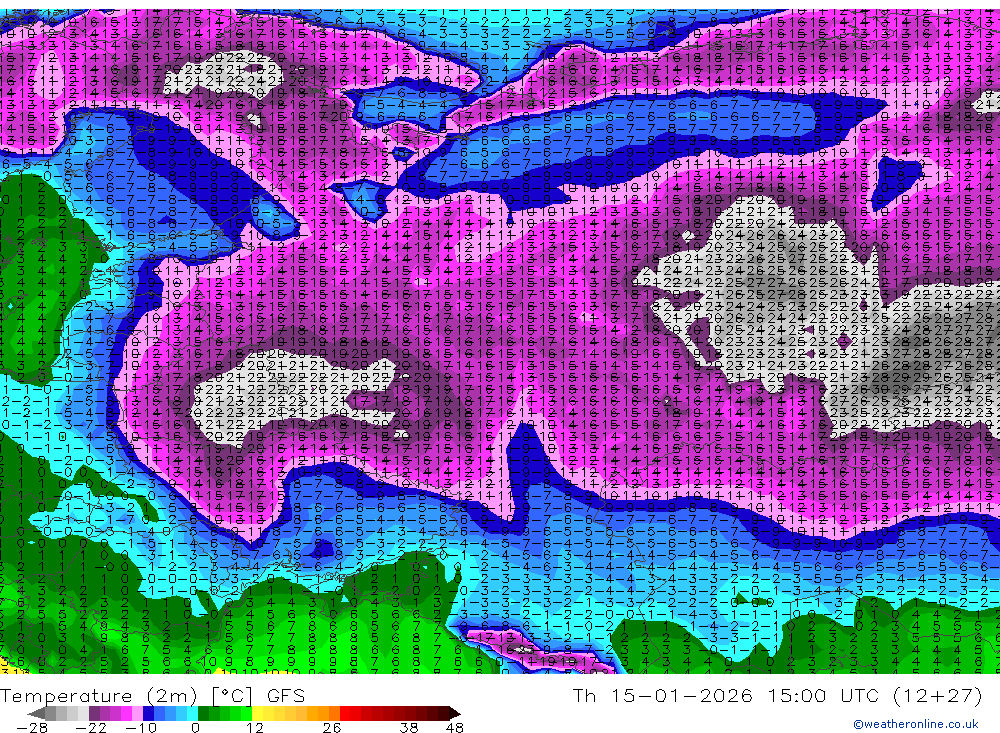The image size is (1000, 733).
Task: Pick the bright yellow swatch right of 12 on the scale
Action: [x=258, y=714]
